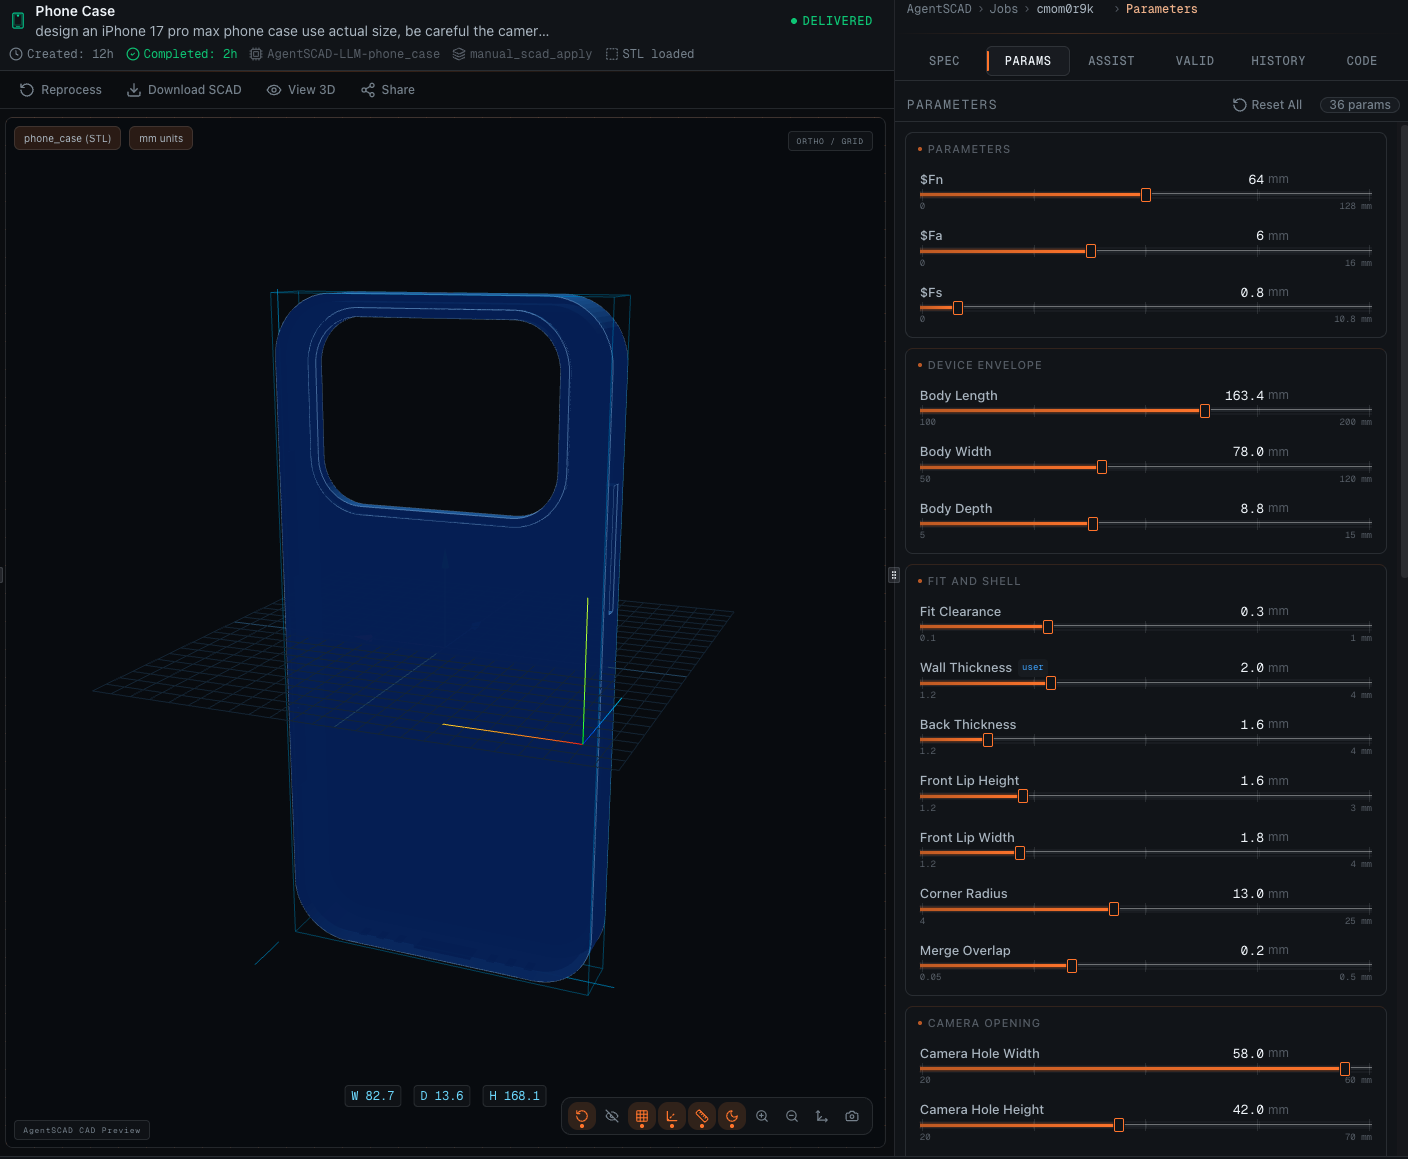Image resolution: width=1408 pixels, height=1159 pixels.
Task: Click the cmom0r9k breadcrumb
Action: pos(1065,9)
